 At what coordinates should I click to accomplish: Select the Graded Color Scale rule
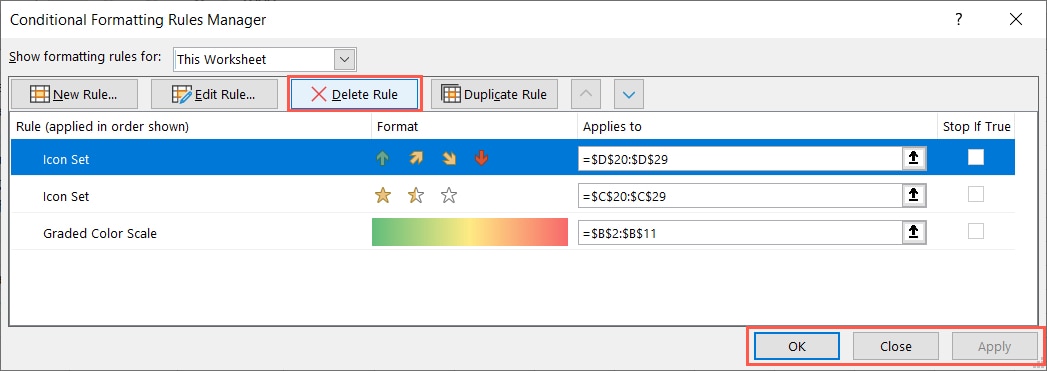[513, 233]
